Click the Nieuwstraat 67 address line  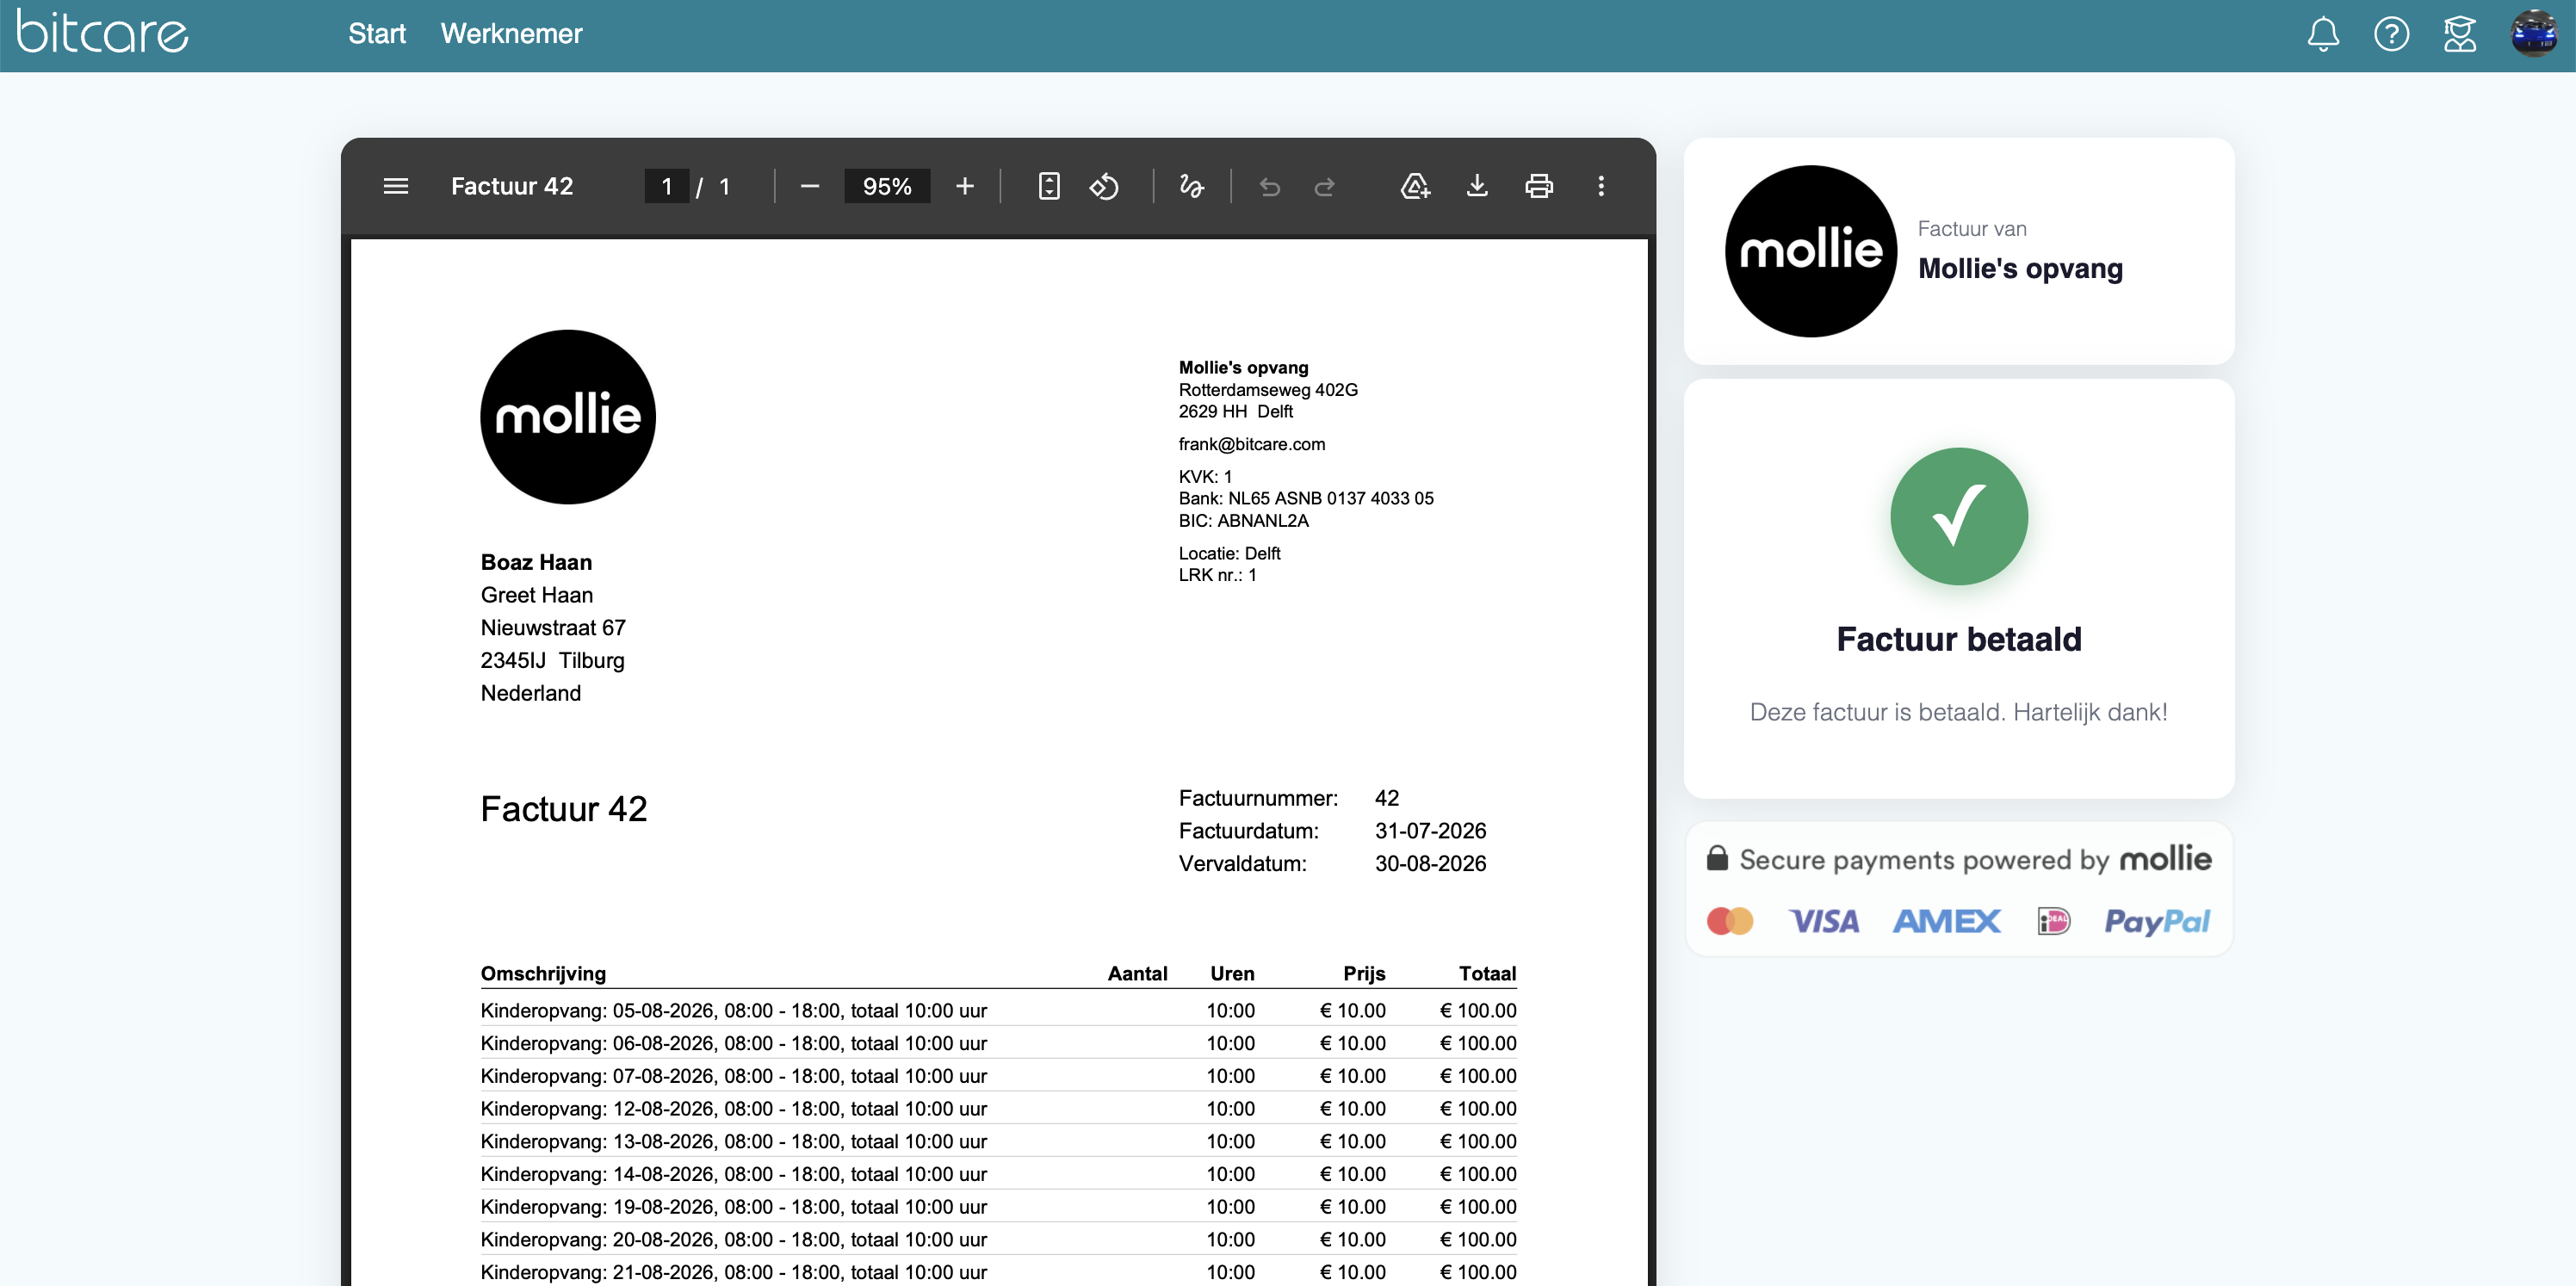[x=553, y=628]
